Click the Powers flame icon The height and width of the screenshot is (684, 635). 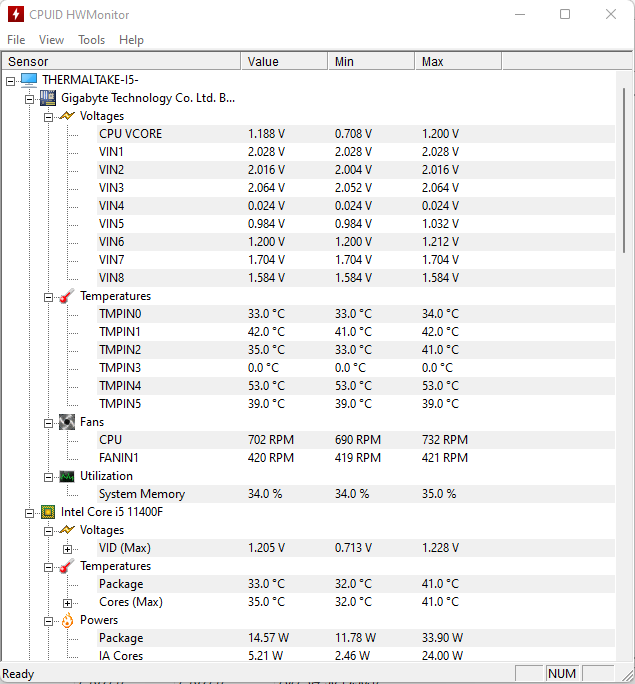(67, 620)
